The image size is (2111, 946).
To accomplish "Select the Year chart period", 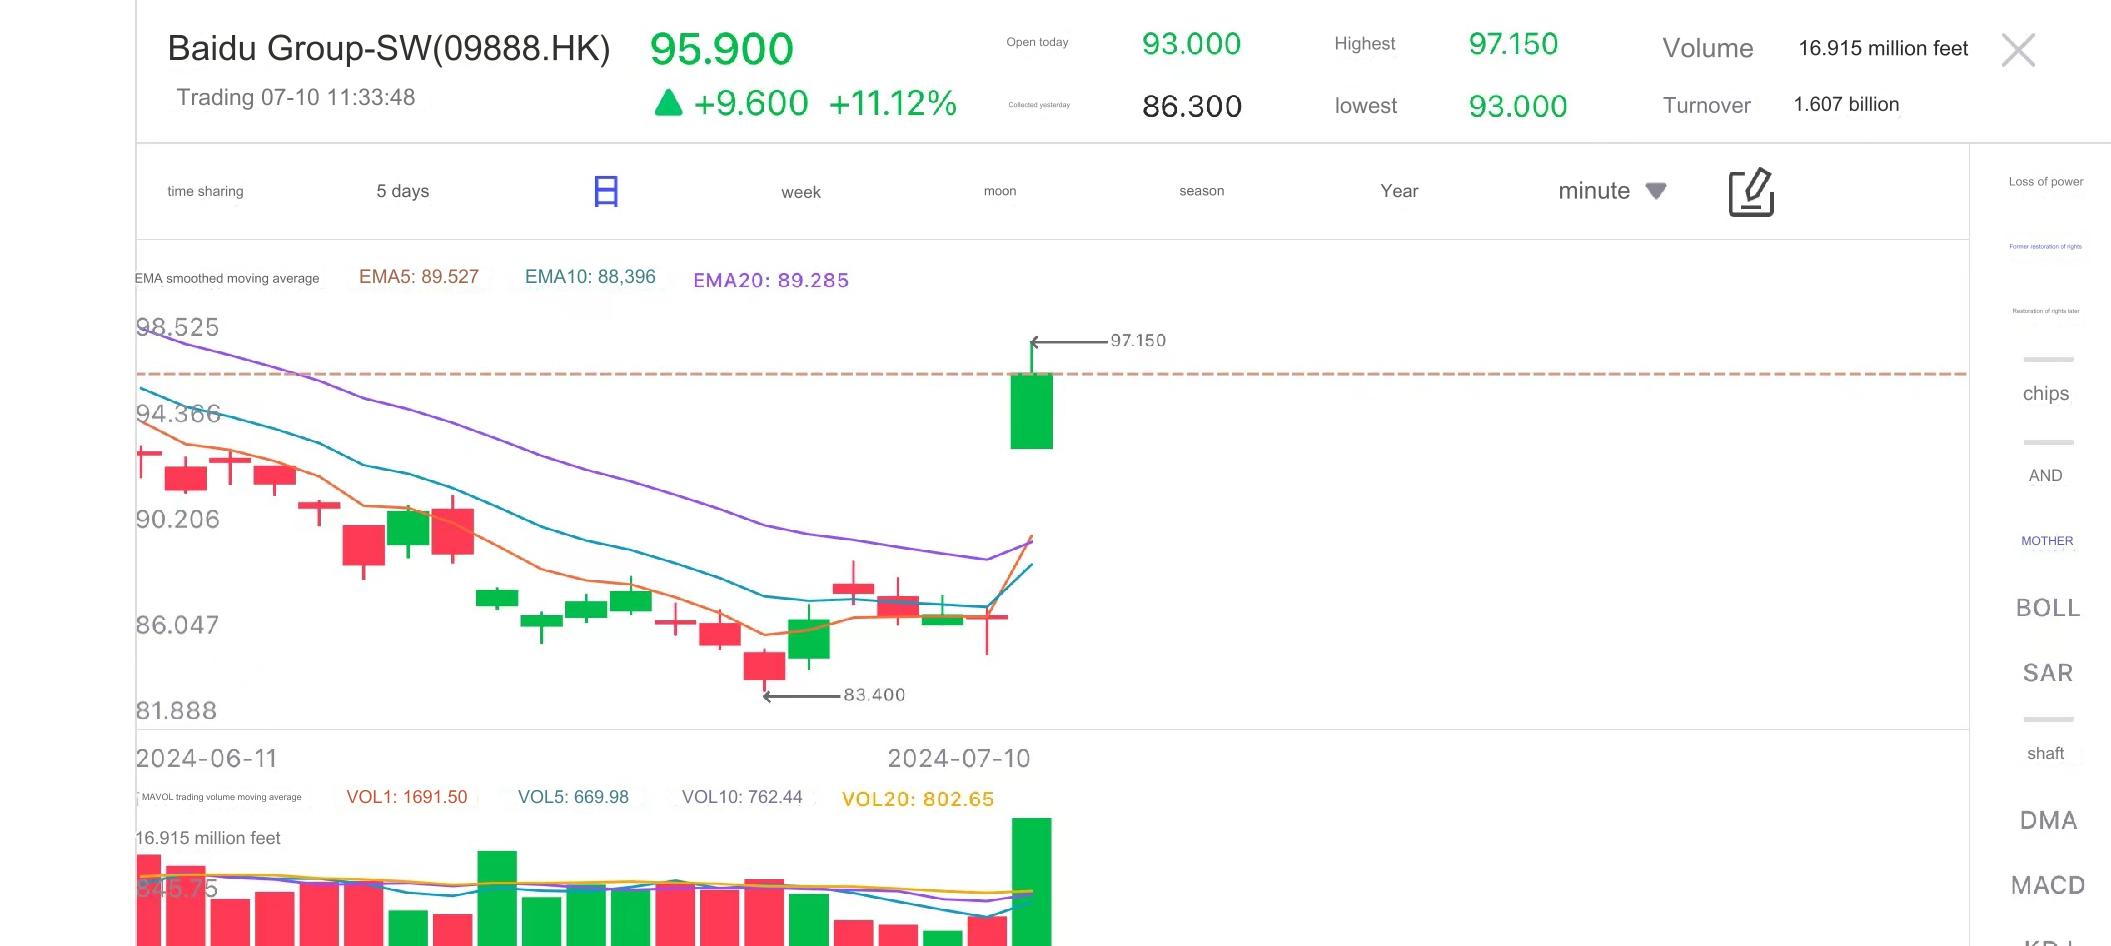I will click(x=1399, y=191).
